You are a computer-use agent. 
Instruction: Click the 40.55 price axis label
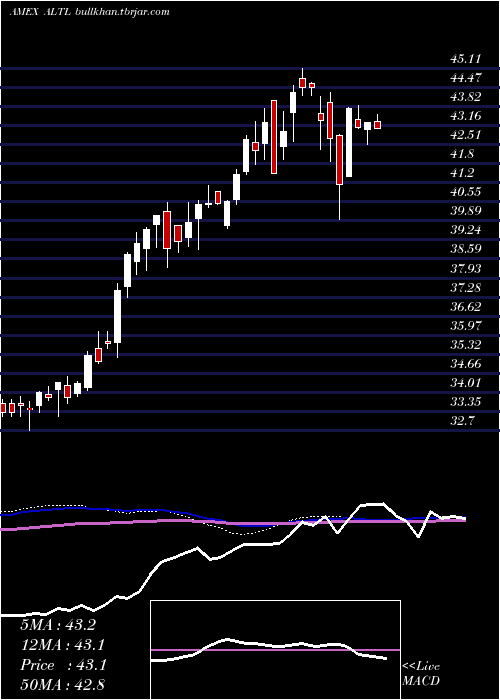[465, 192]
